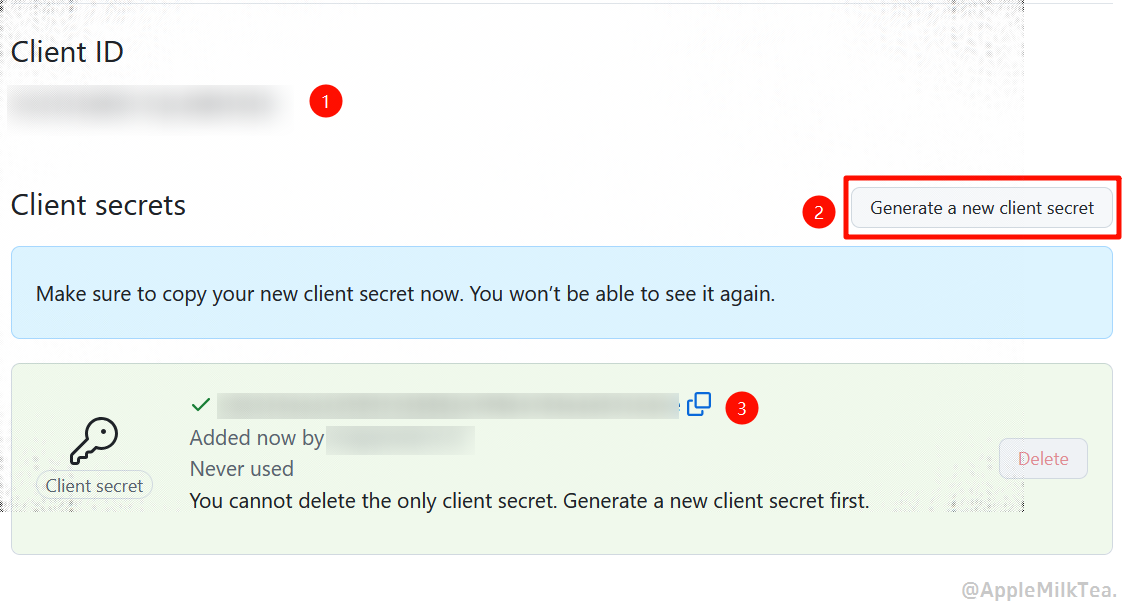Click the green checkmark beside the secret
The width and height of the screenshot is (1123, 606).
pos(201,405)
